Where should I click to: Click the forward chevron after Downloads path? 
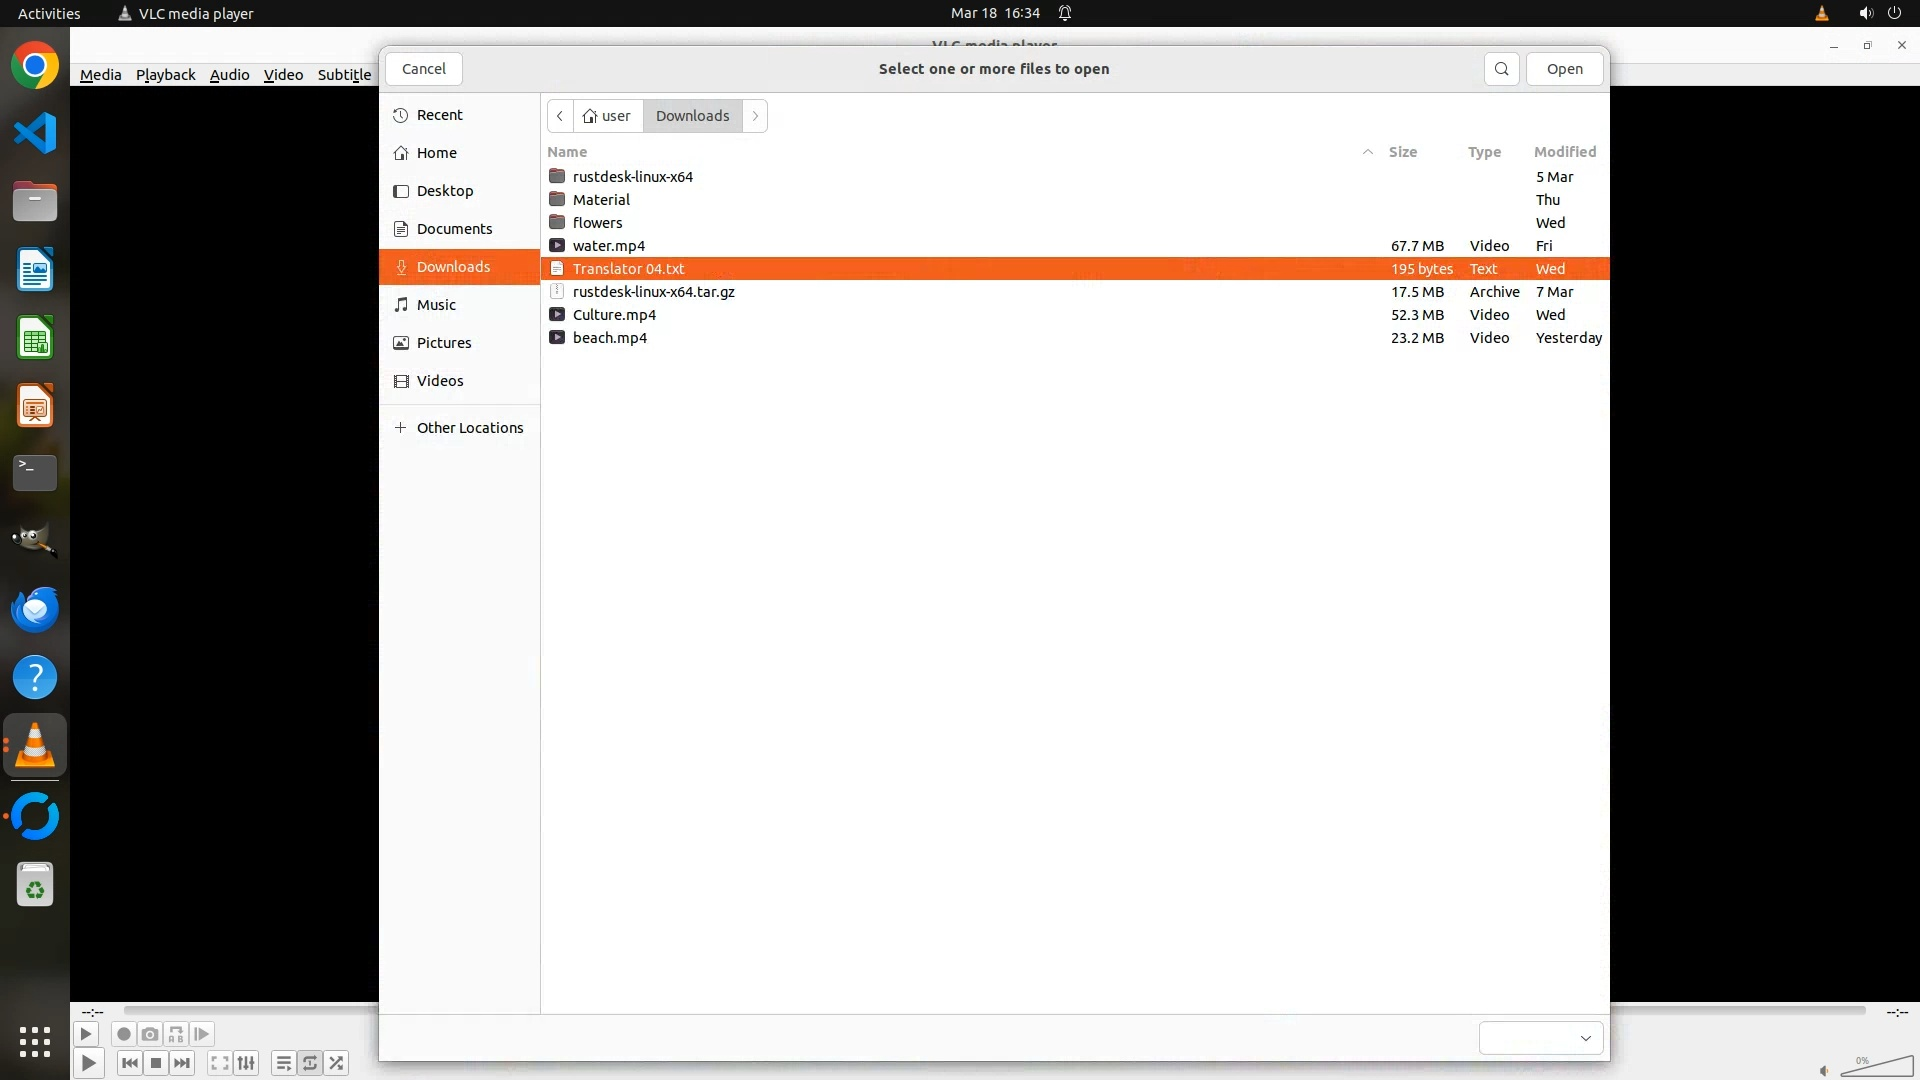[x=755, y=116]
